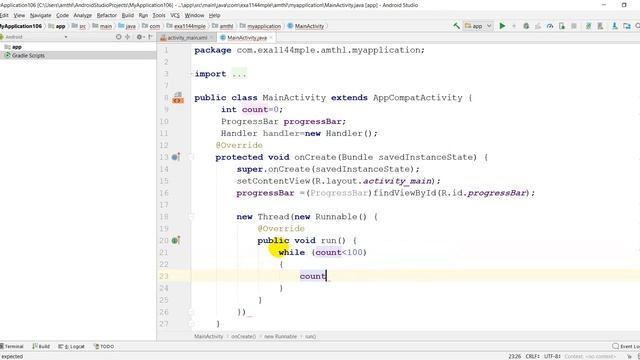Click new Runnable in editor breadcrumb
The height and width of the screenshot is (360, 640).
[x=280, y=337]
